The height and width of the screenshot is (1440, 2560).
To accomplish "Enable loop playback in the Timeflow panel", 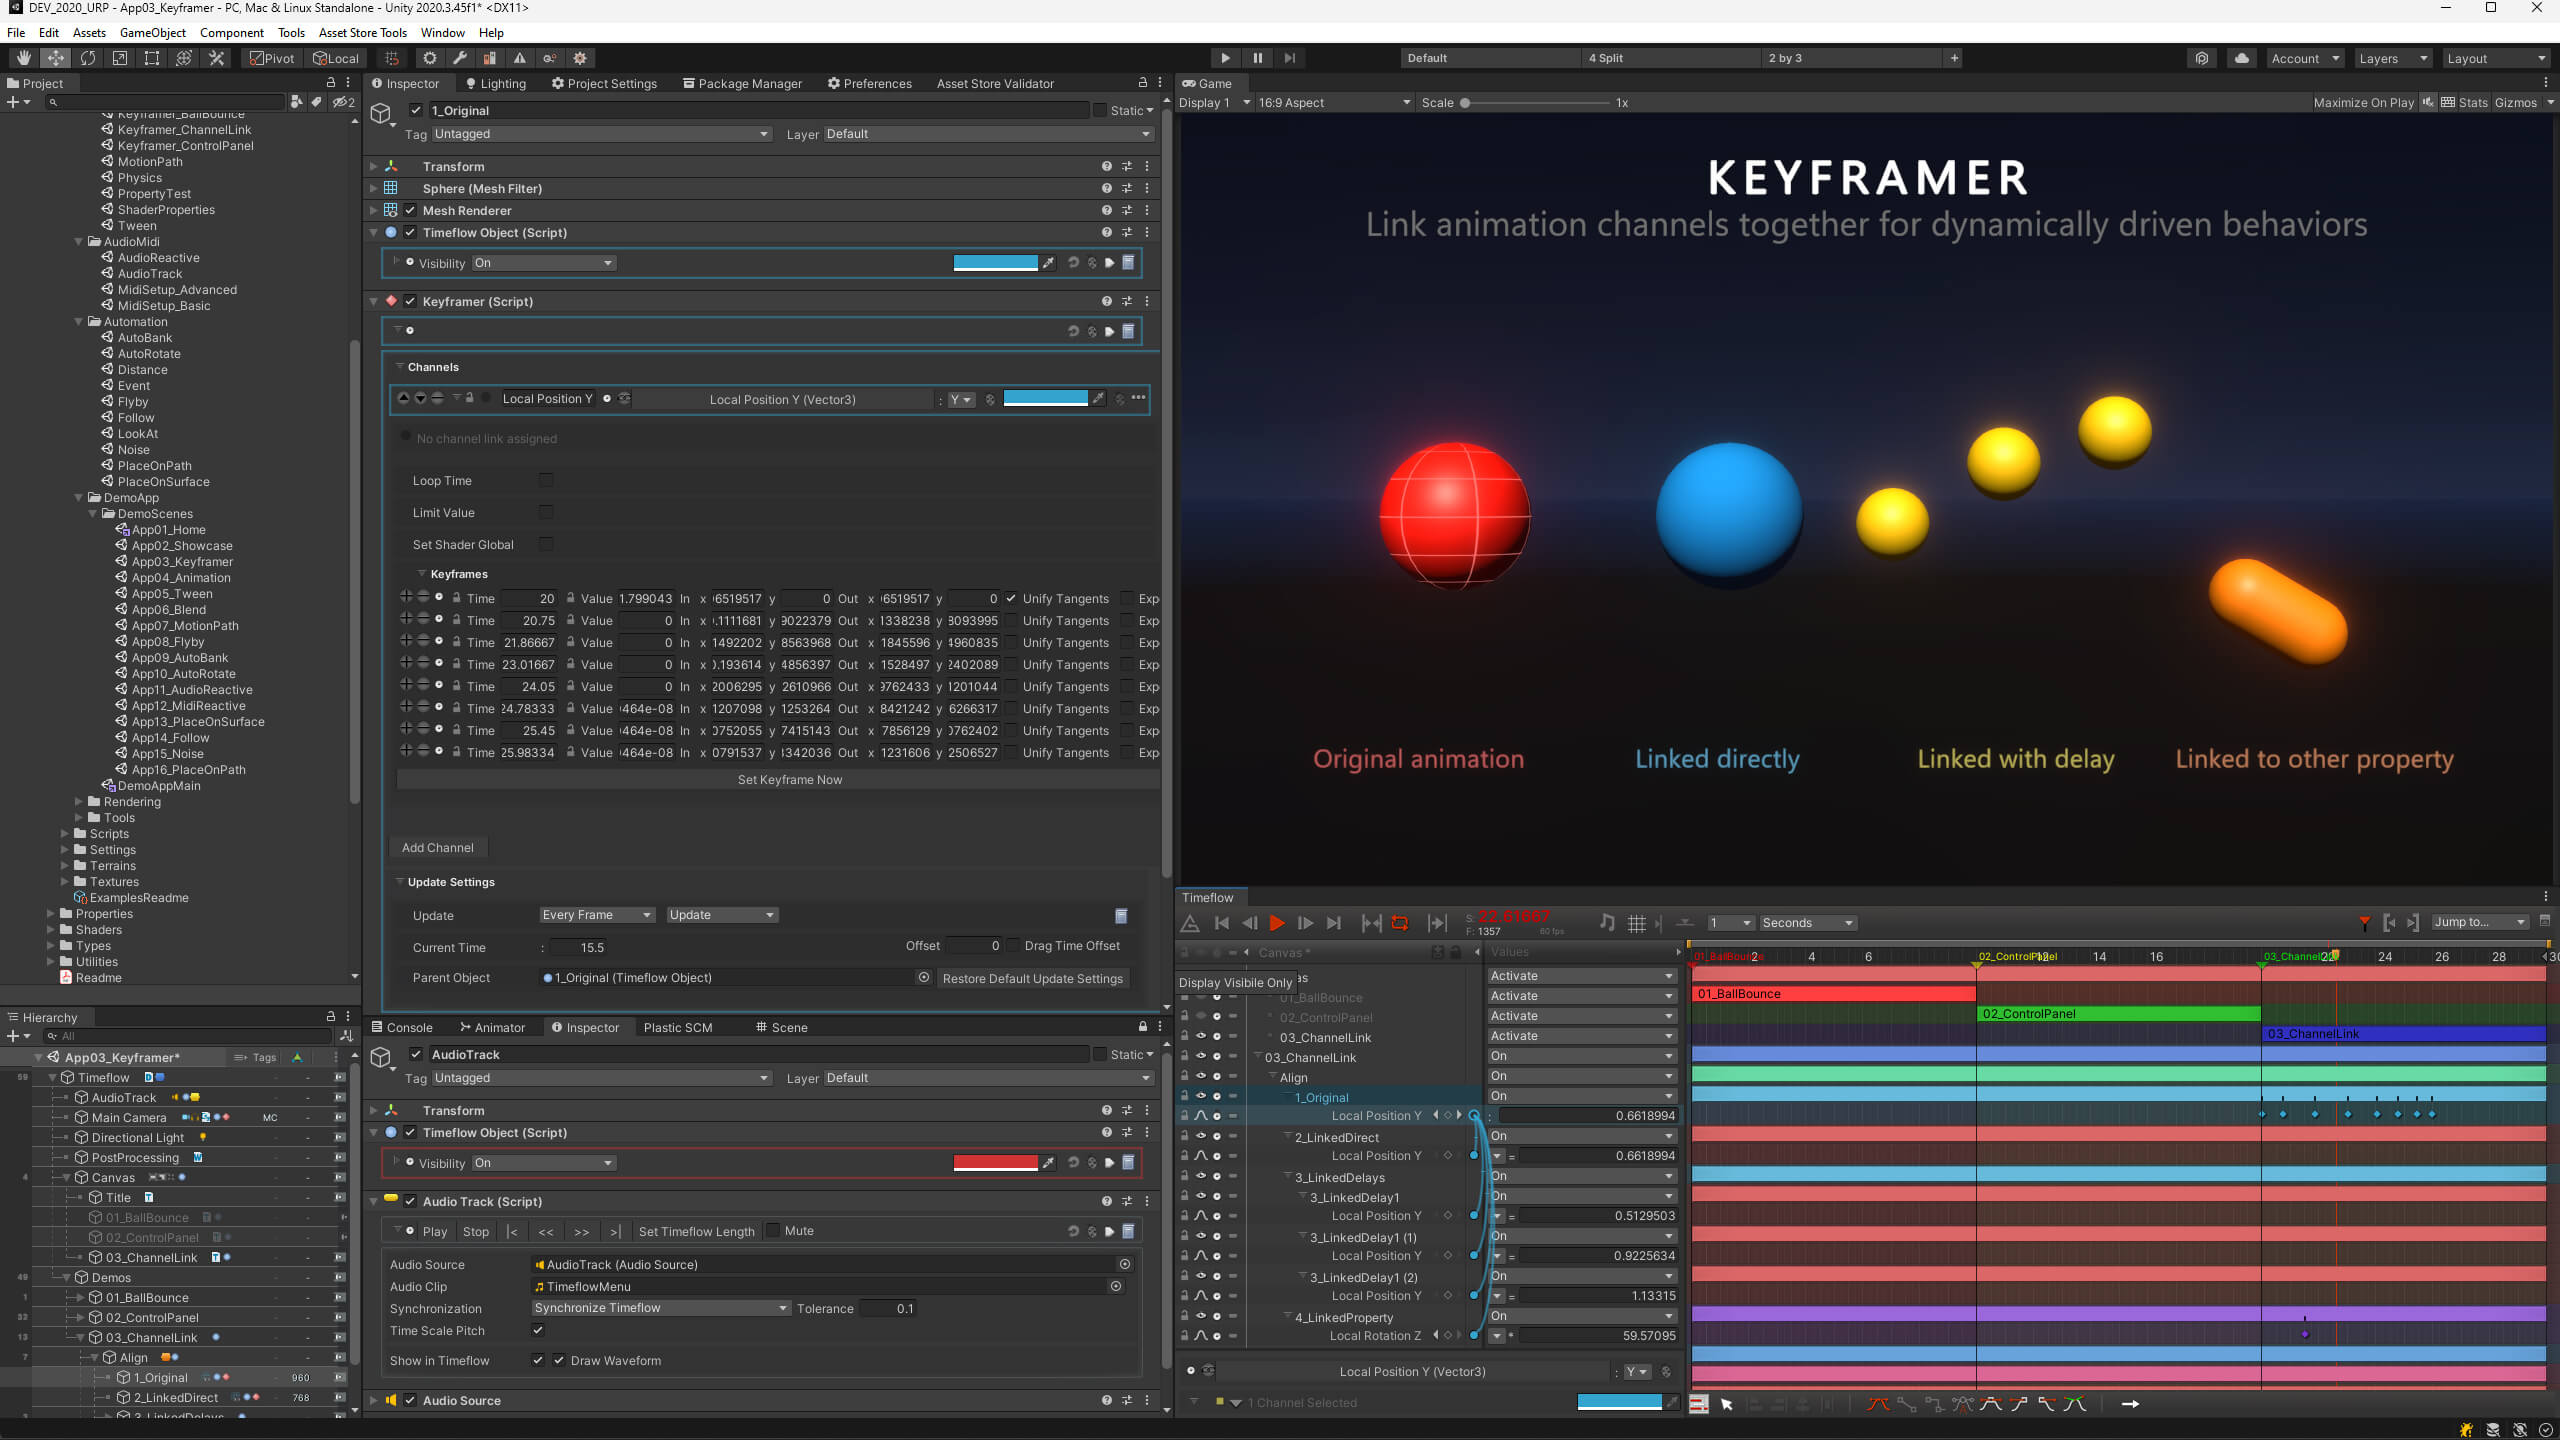I will click(1400, 922).
